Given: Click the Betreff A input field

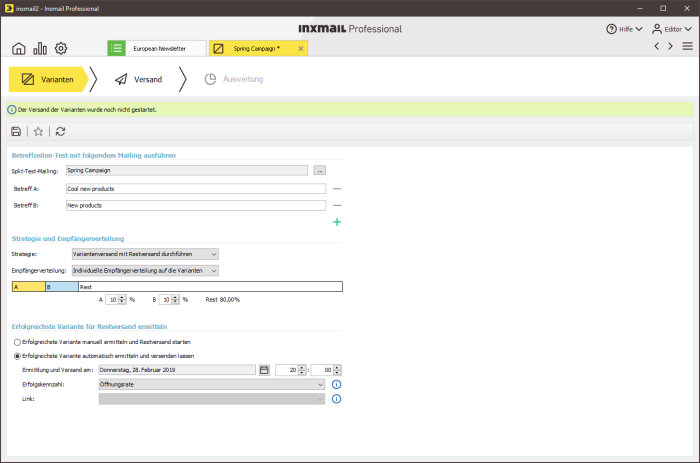Looking at the screenshot, I should 196,189.
